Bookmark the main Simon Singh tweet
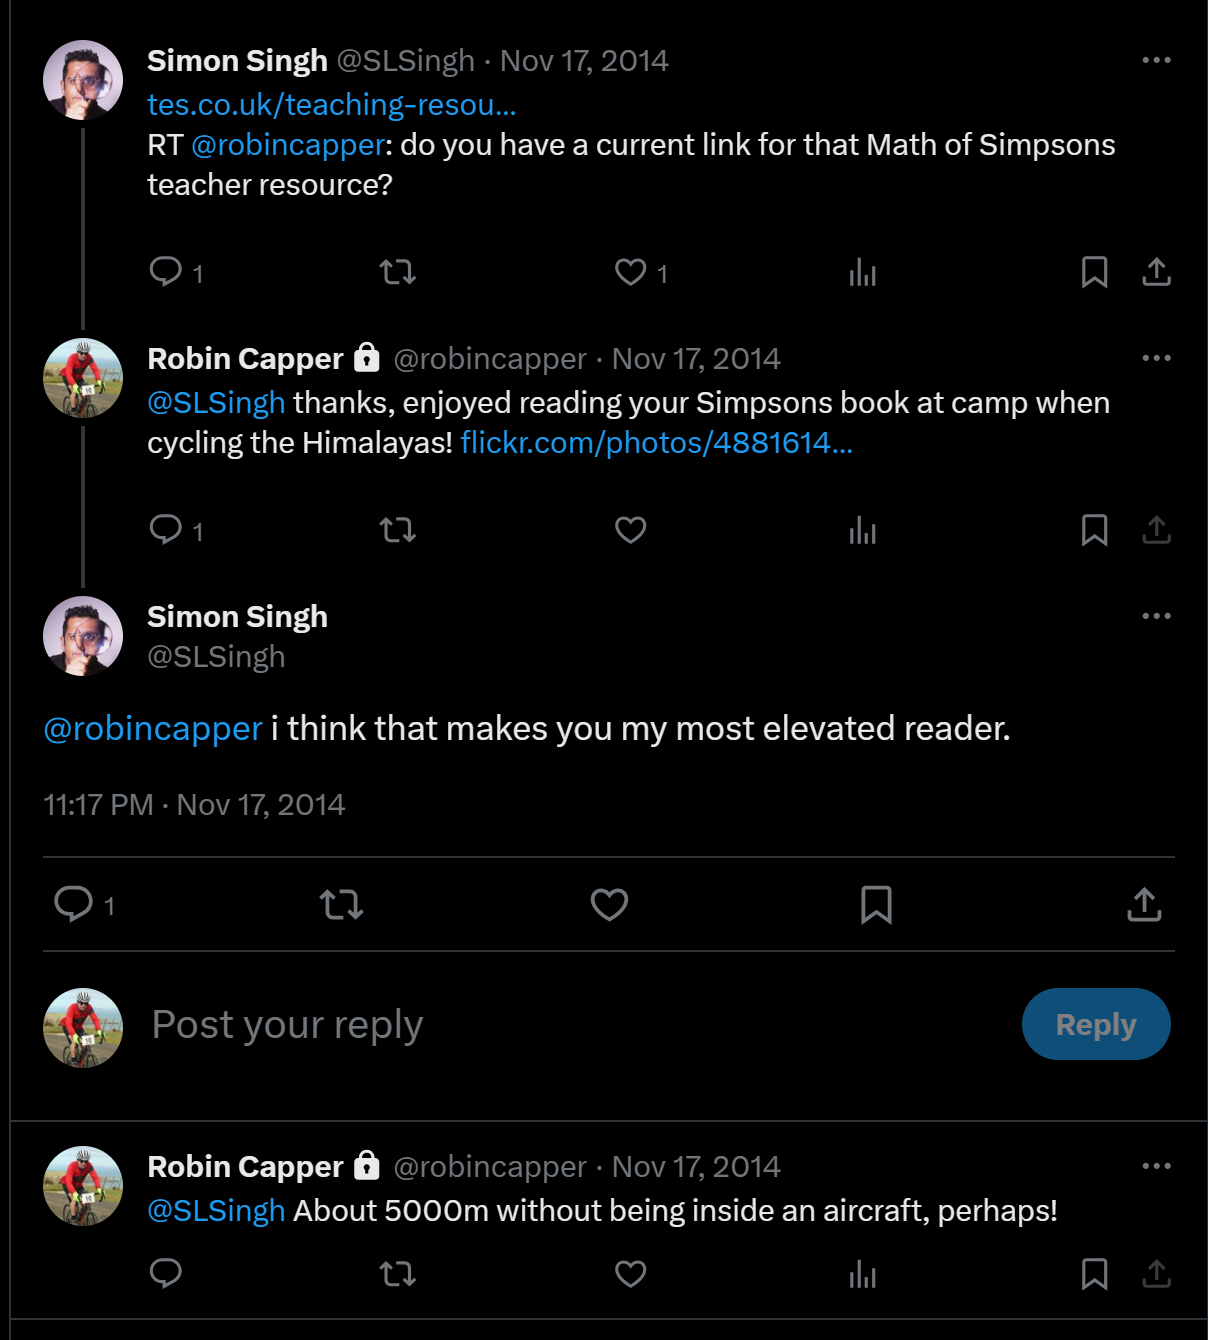The height and width of the screenshot is (1340, 1208). (x=876, y=905)
